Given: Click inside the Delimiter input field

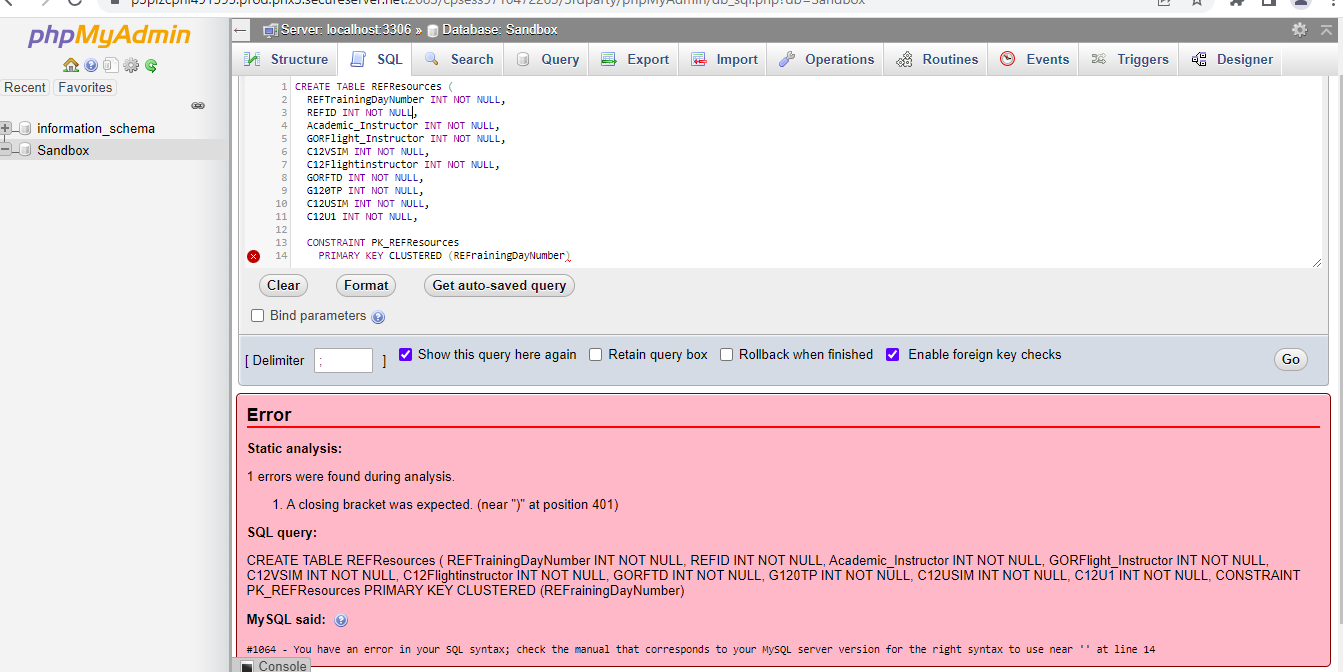Looking at the screenshot, I should pyautogui.click(x=343, y=361).
